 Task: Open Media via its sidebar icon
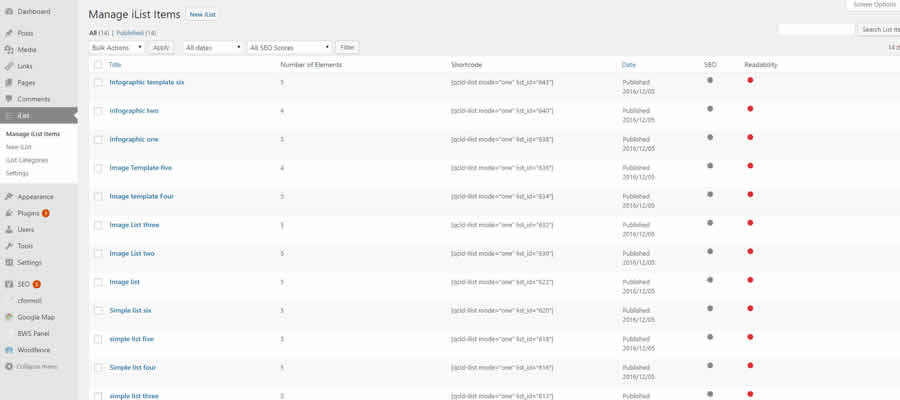click(8, 49)
